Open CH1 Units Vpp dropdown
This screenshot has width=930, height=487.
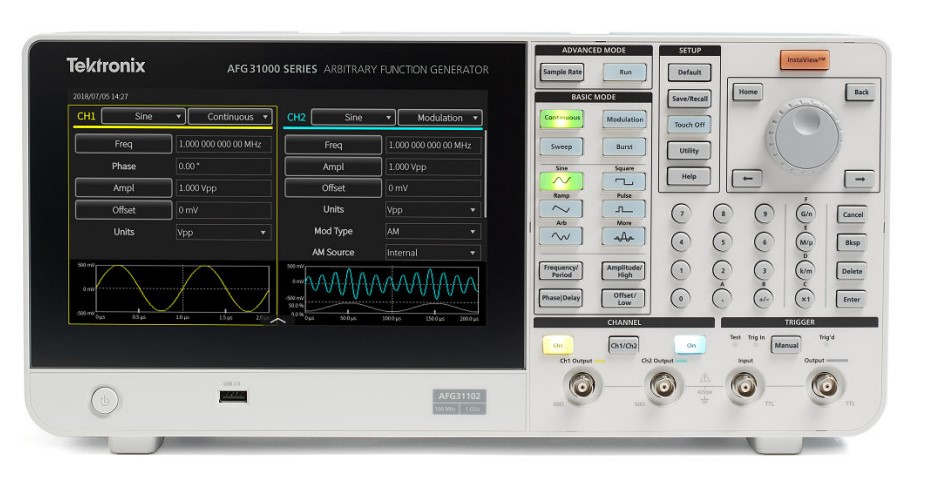click(x=223, y=233)
